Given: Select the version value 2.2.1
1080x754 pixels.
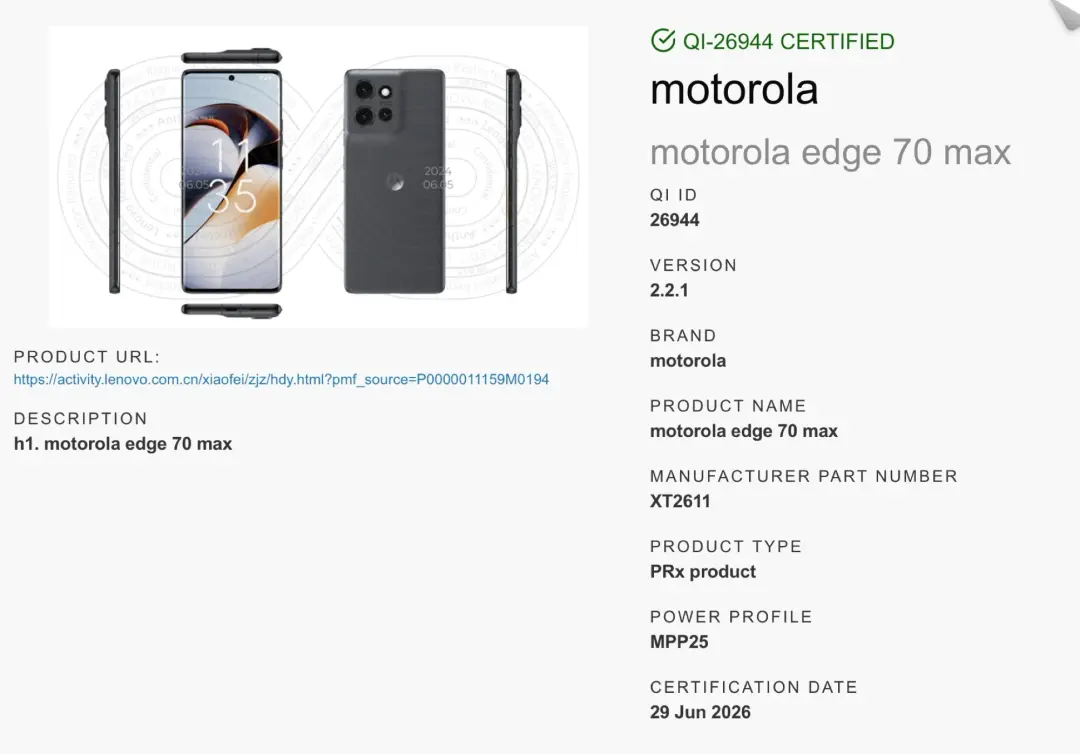Looking at the screenshot, I should [669, 291].
